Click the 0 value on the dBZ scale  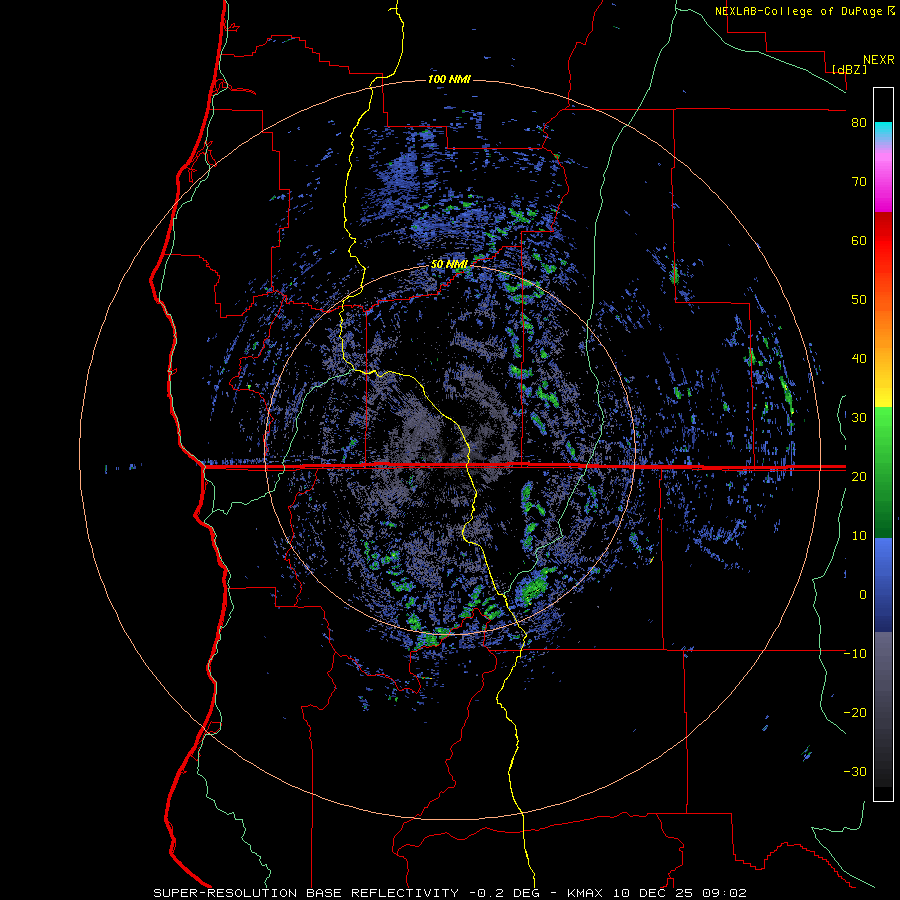click(863, 595)
